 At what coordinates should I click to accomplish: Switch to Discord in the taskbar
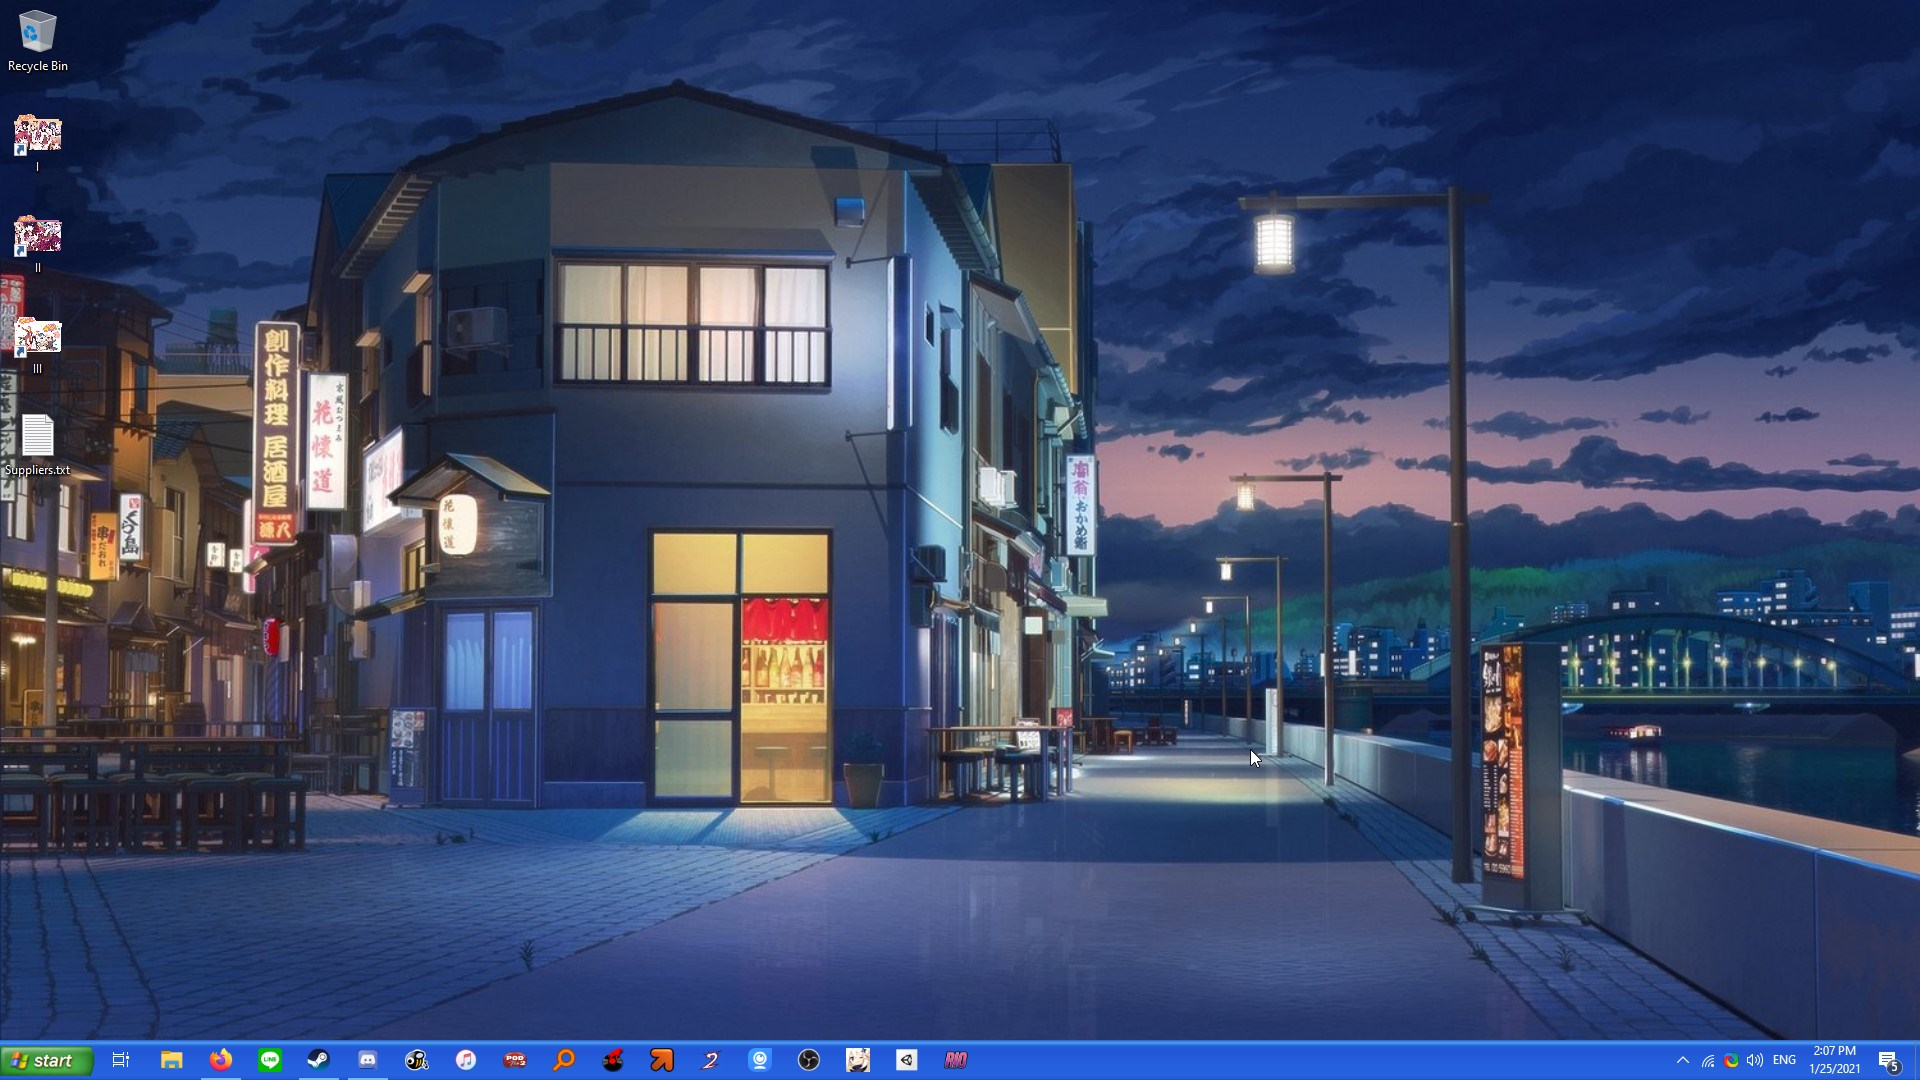(368, 1060)
